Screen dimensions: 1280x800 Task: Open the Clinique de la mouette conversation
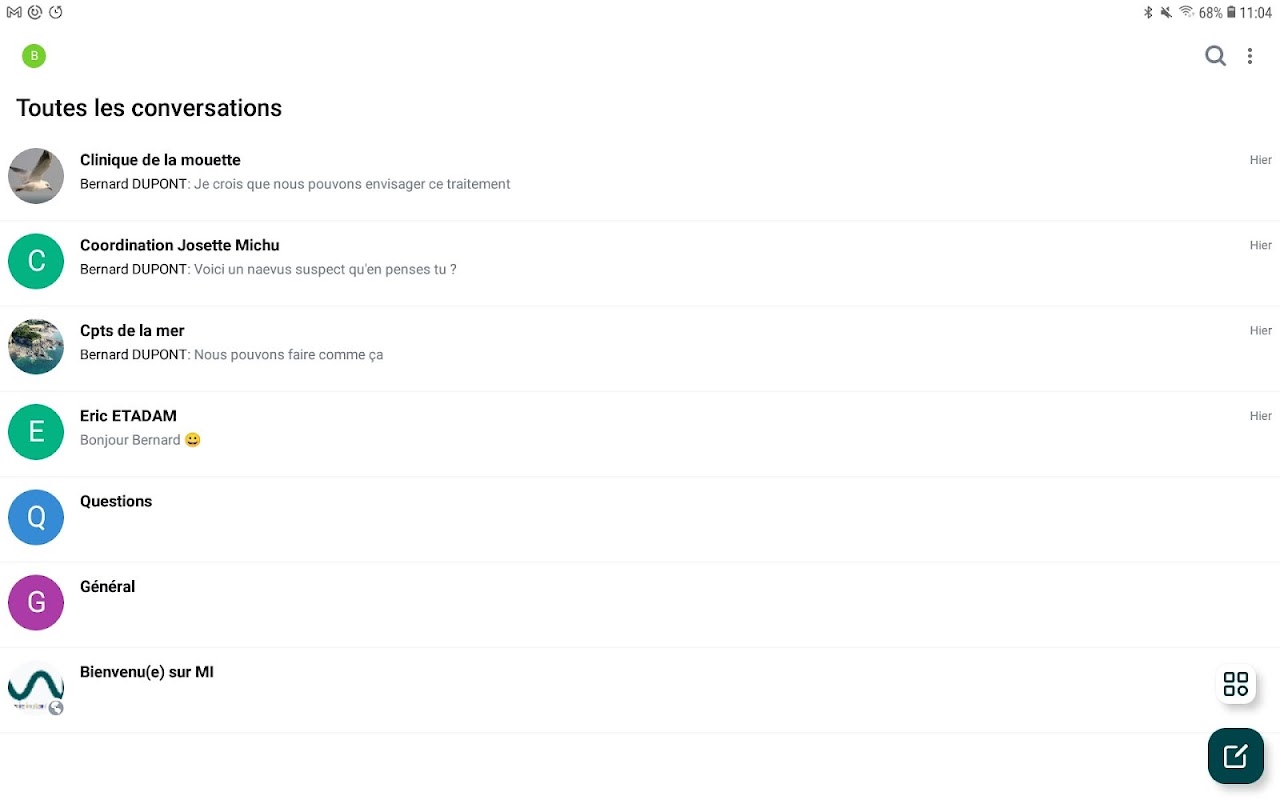click(160, 160)
